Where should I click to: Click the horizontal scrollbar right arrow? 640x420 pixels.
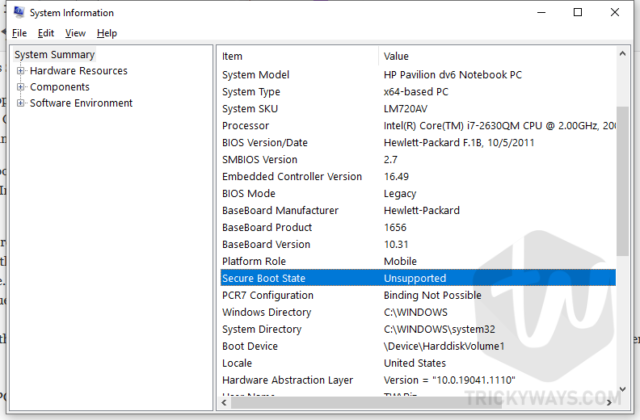[609, 402]
